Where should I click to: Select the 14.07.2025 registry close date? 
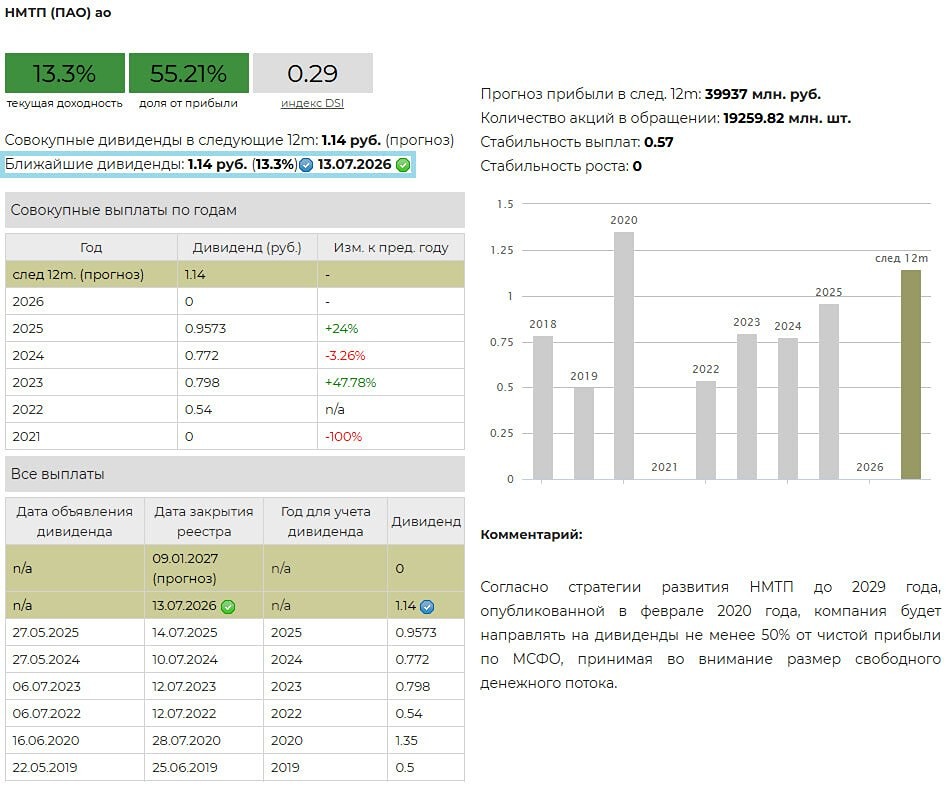185,633
